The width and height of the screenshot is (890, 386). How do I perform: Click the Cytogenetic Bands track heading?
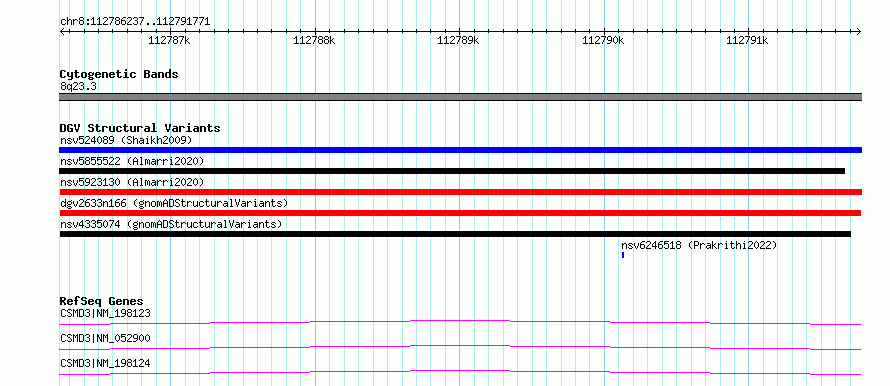(x=119, y=74)
